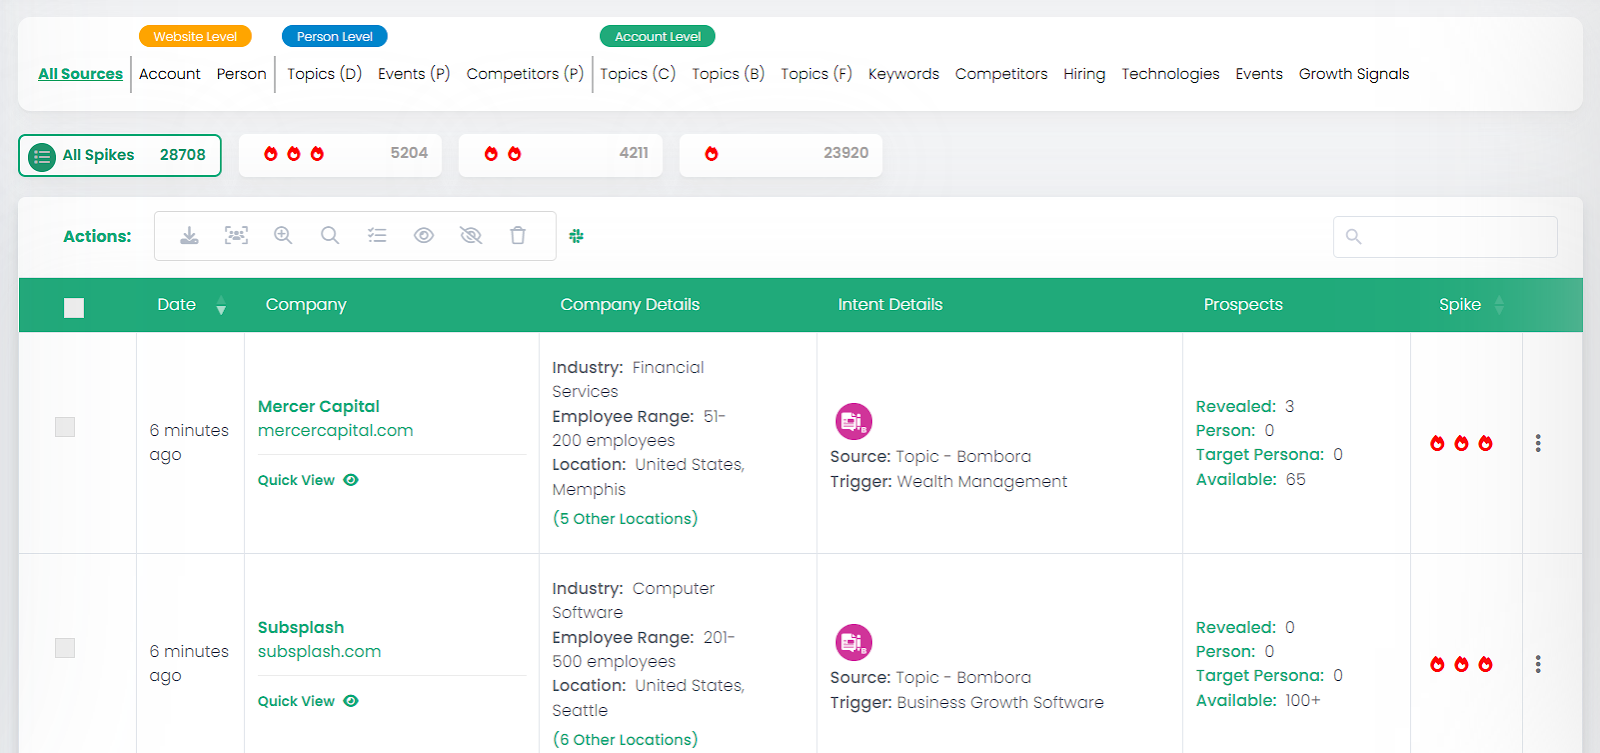Image resolution: width=1600 pixels, height=753 pixels.
Task: Click the people group icon in Actions
Action: tap(236, 236)
